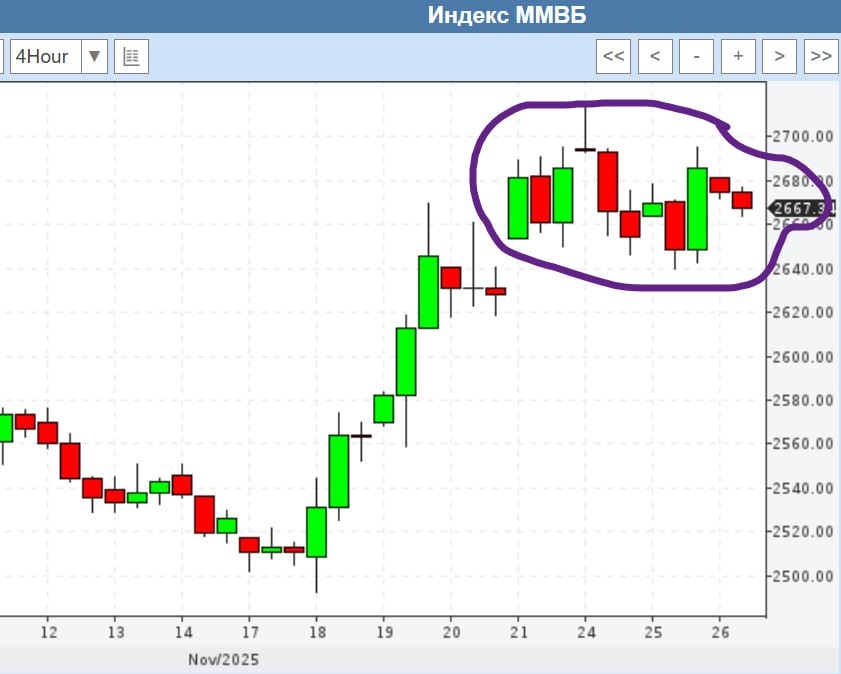Screen dimensions: 841x674
Task: Click date label 20 on time axis
Action: point(452,633)
